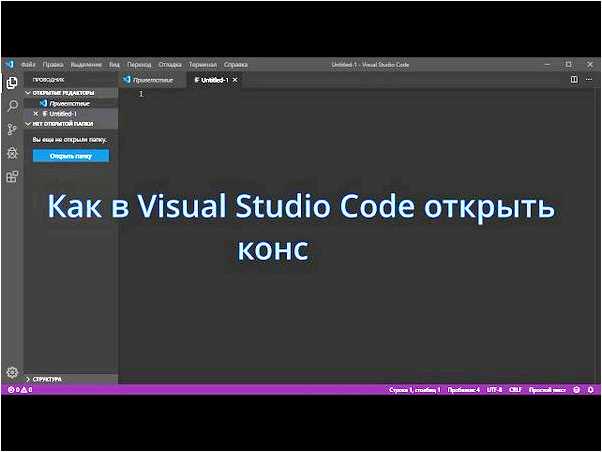602x452 pixels.
Task: Open the Search view in activity bar
Action: click(12, 106)
